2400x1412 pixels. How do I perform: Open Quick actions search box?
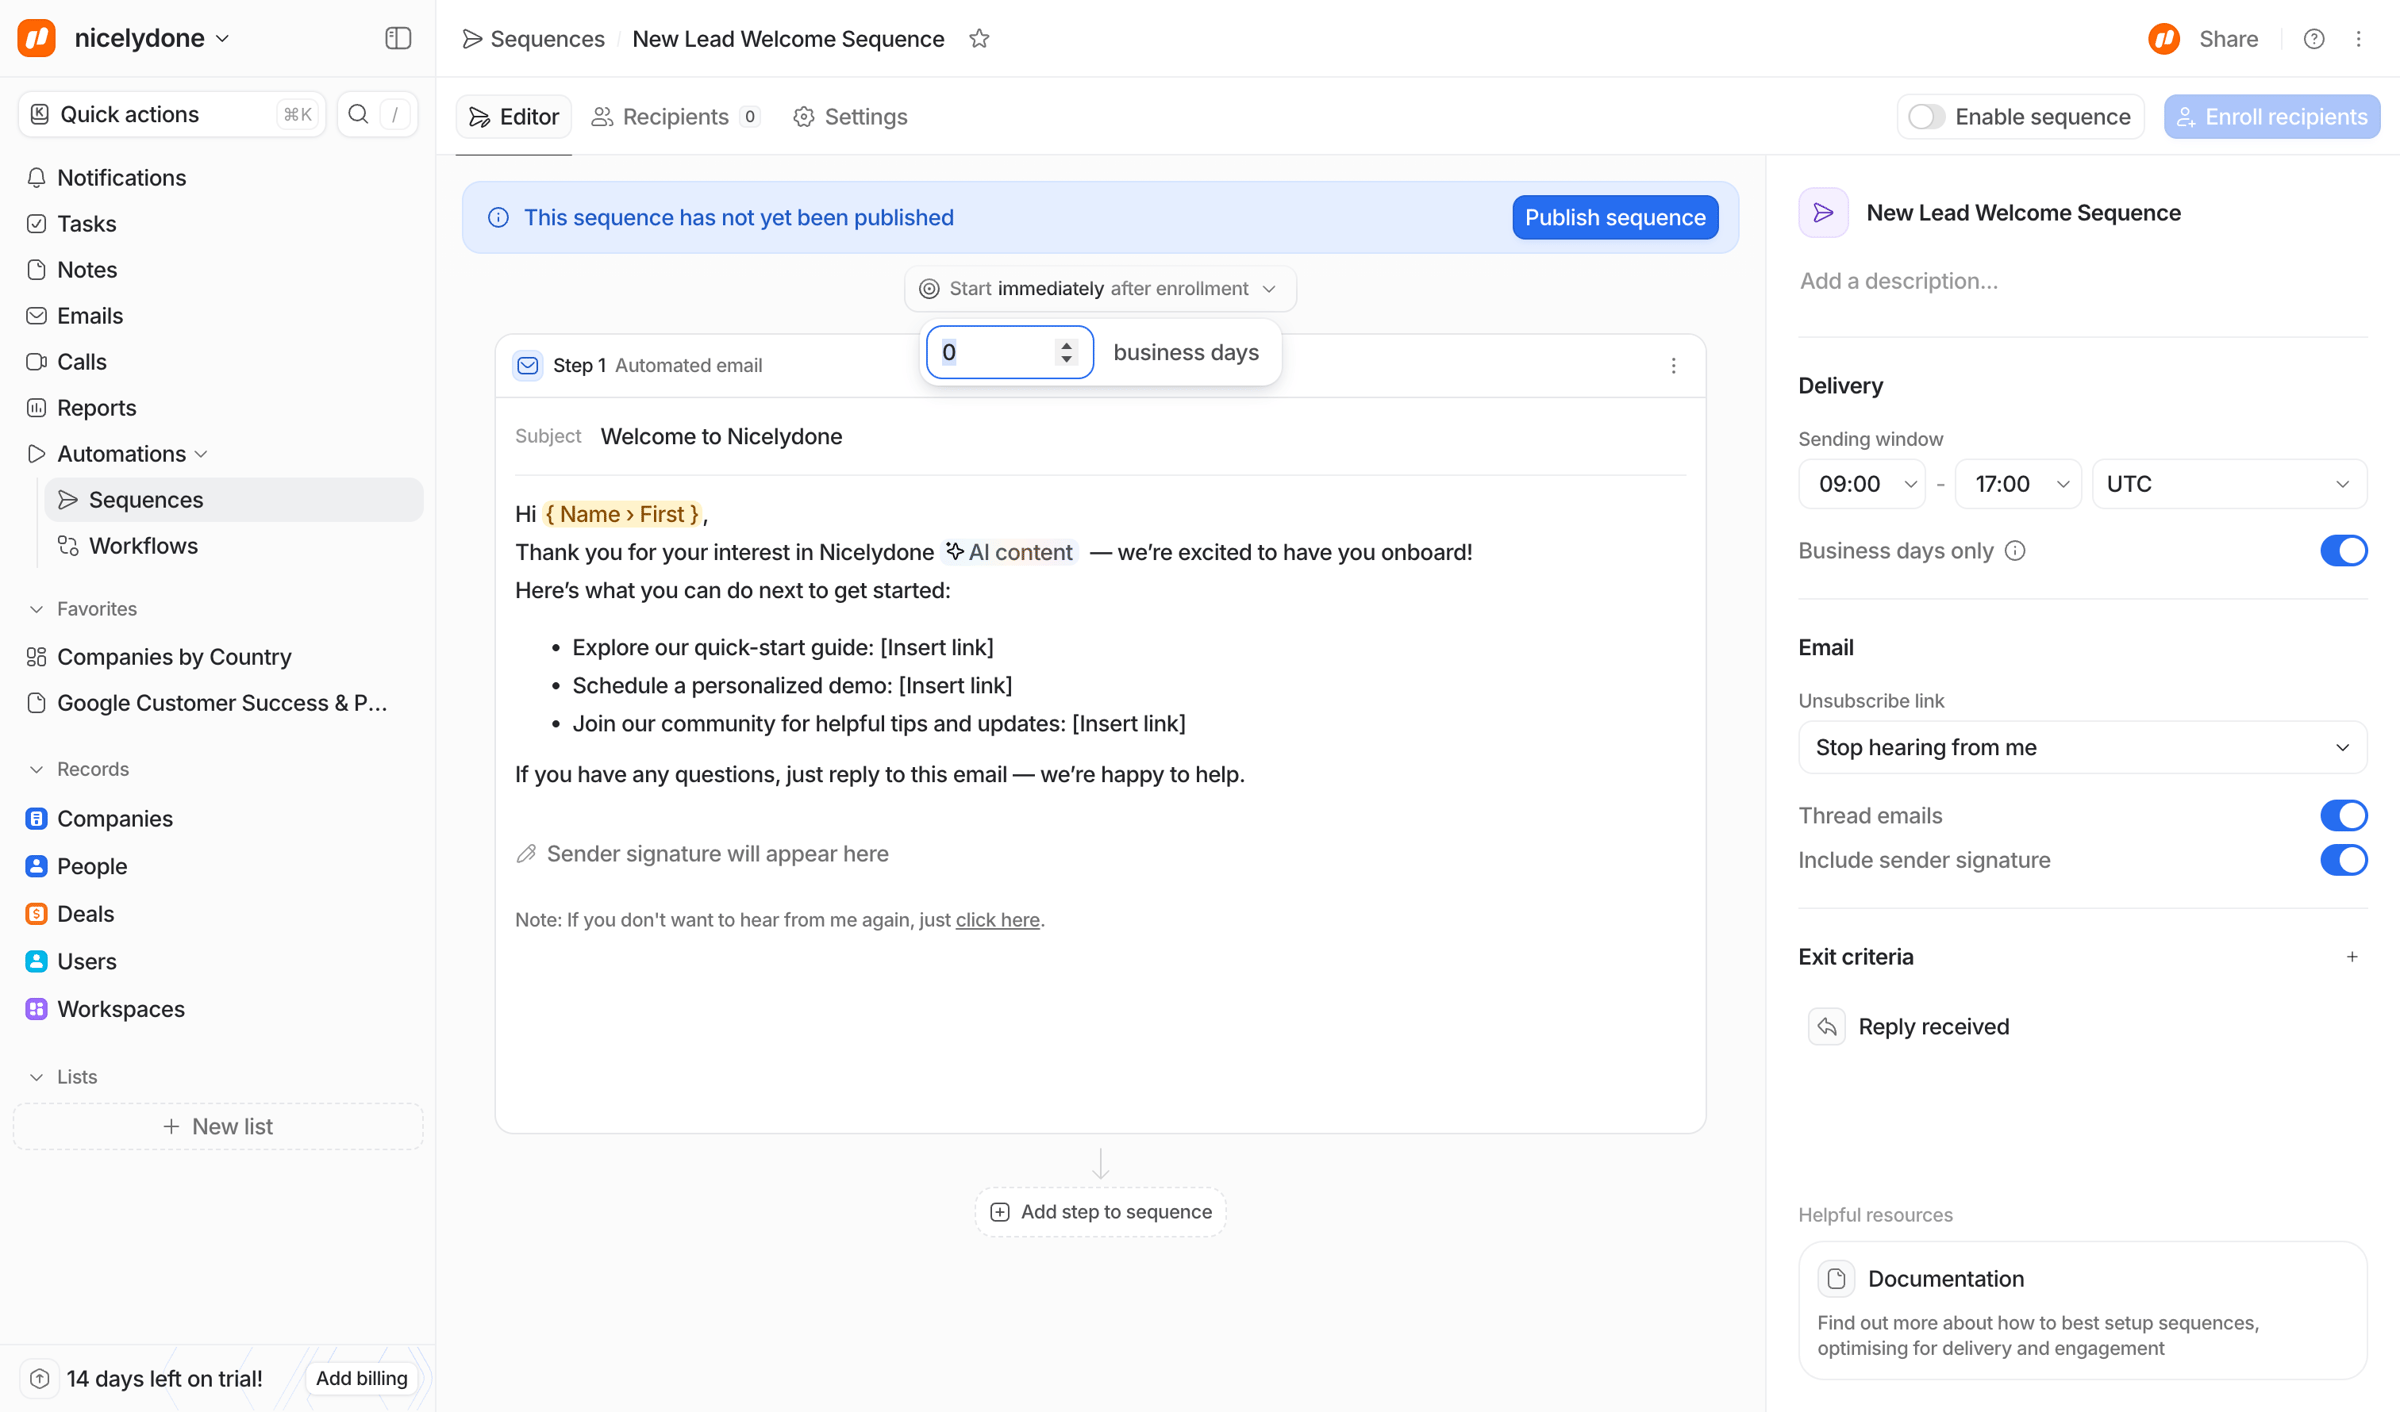coord(172,114)
